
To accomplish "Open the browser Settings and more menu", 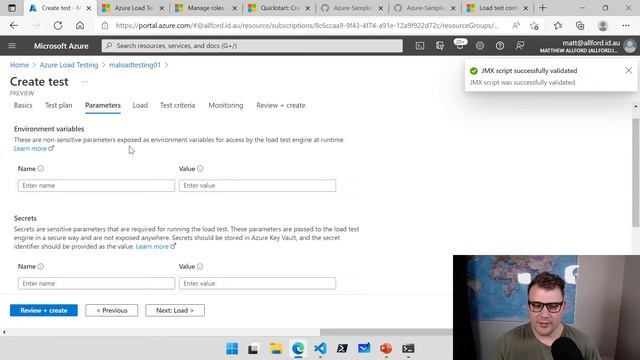I will point(626,26).
